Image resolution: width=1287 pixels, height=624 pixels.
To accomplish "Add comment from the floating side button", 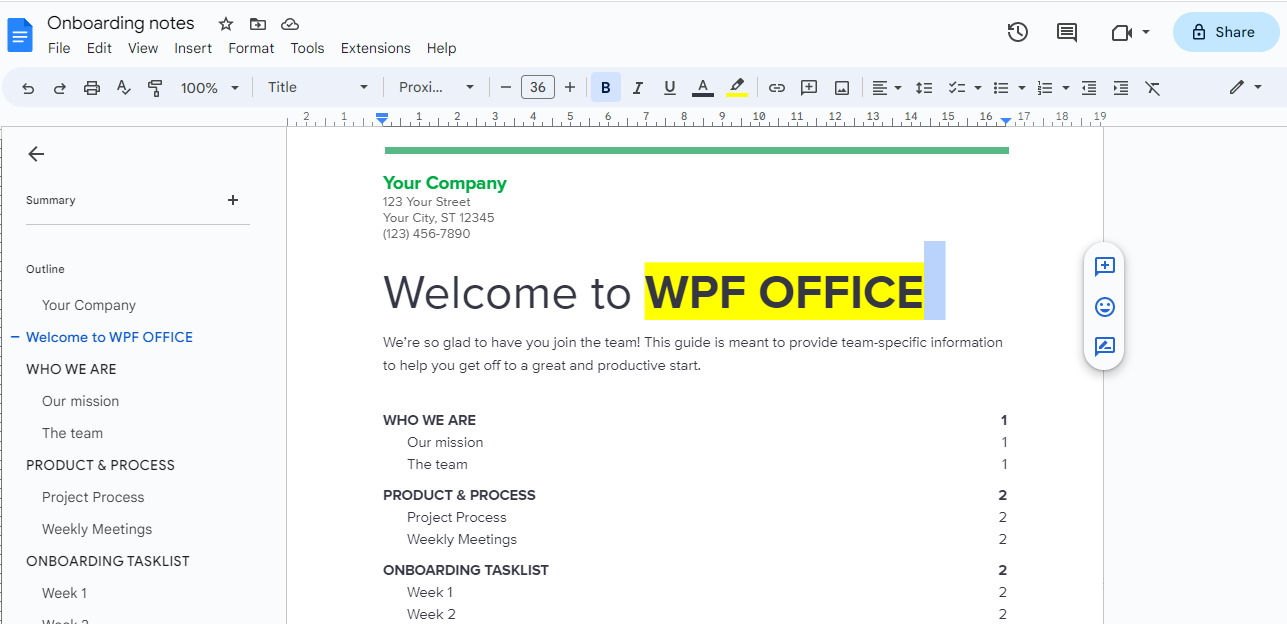I will click(1105, 266).
